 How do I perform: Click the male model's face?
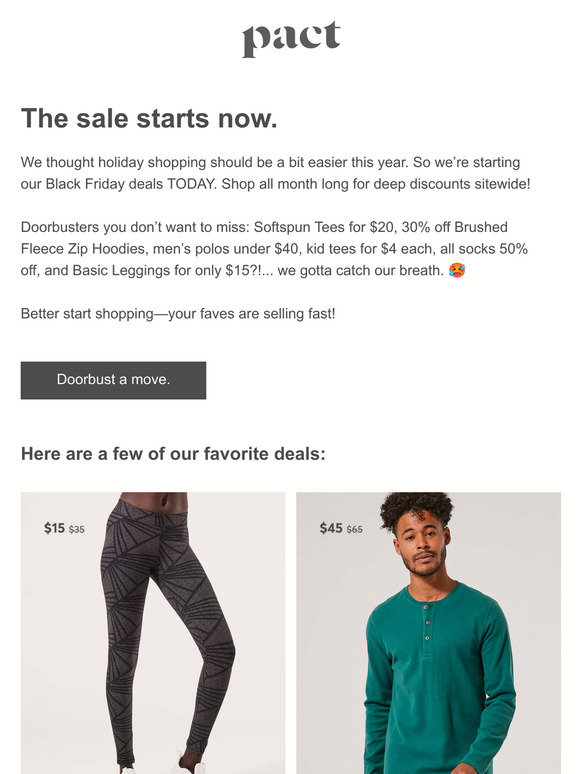pos(420,548)
